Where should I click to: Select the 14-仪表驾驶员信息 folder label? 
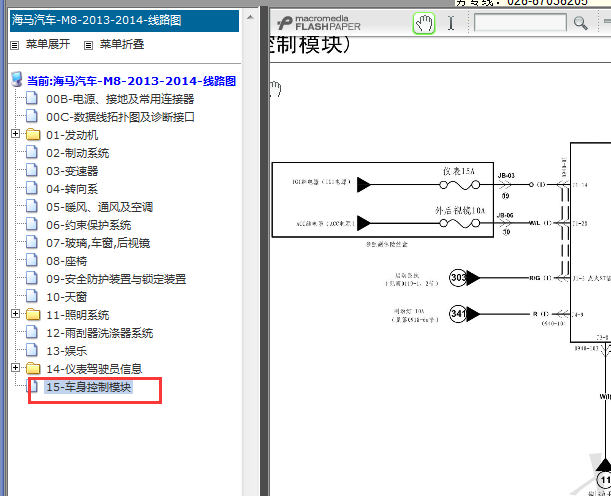[94, 369]
